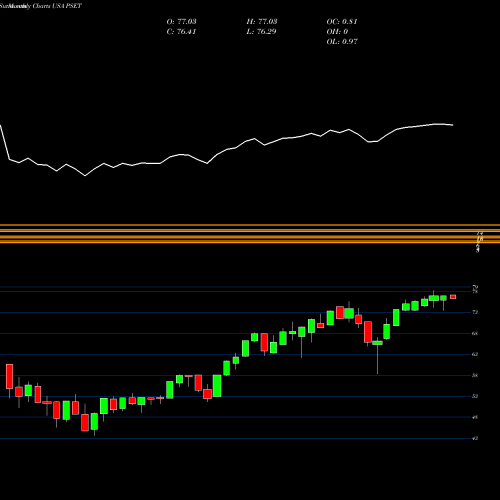Click the 42 price axis label
This screenshot has width=500, height=500.
point(475,438)
